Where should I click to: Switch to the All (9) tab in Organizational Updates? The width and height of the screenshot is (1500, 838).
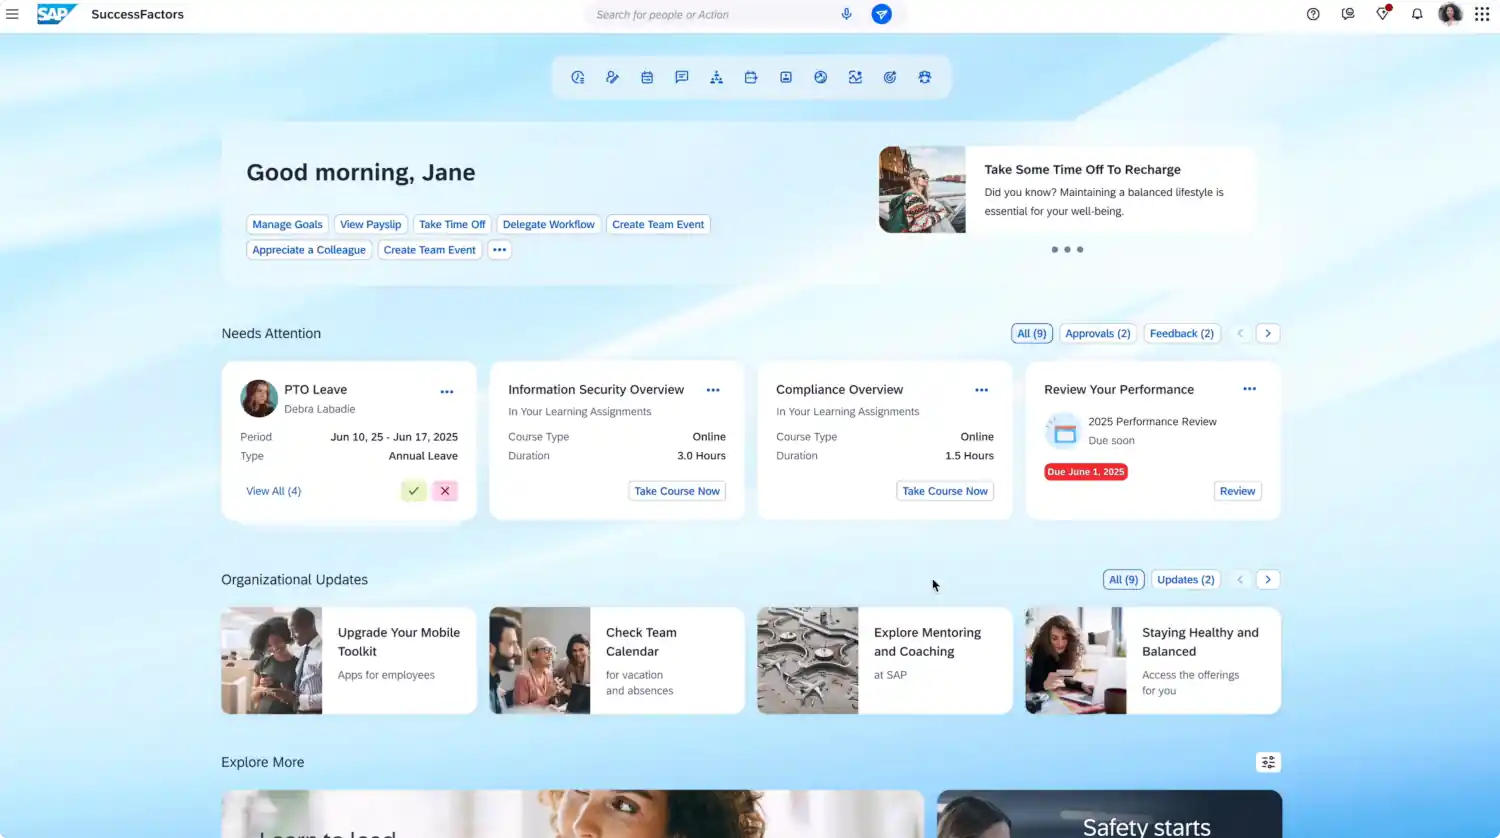tap(1123, 579)
